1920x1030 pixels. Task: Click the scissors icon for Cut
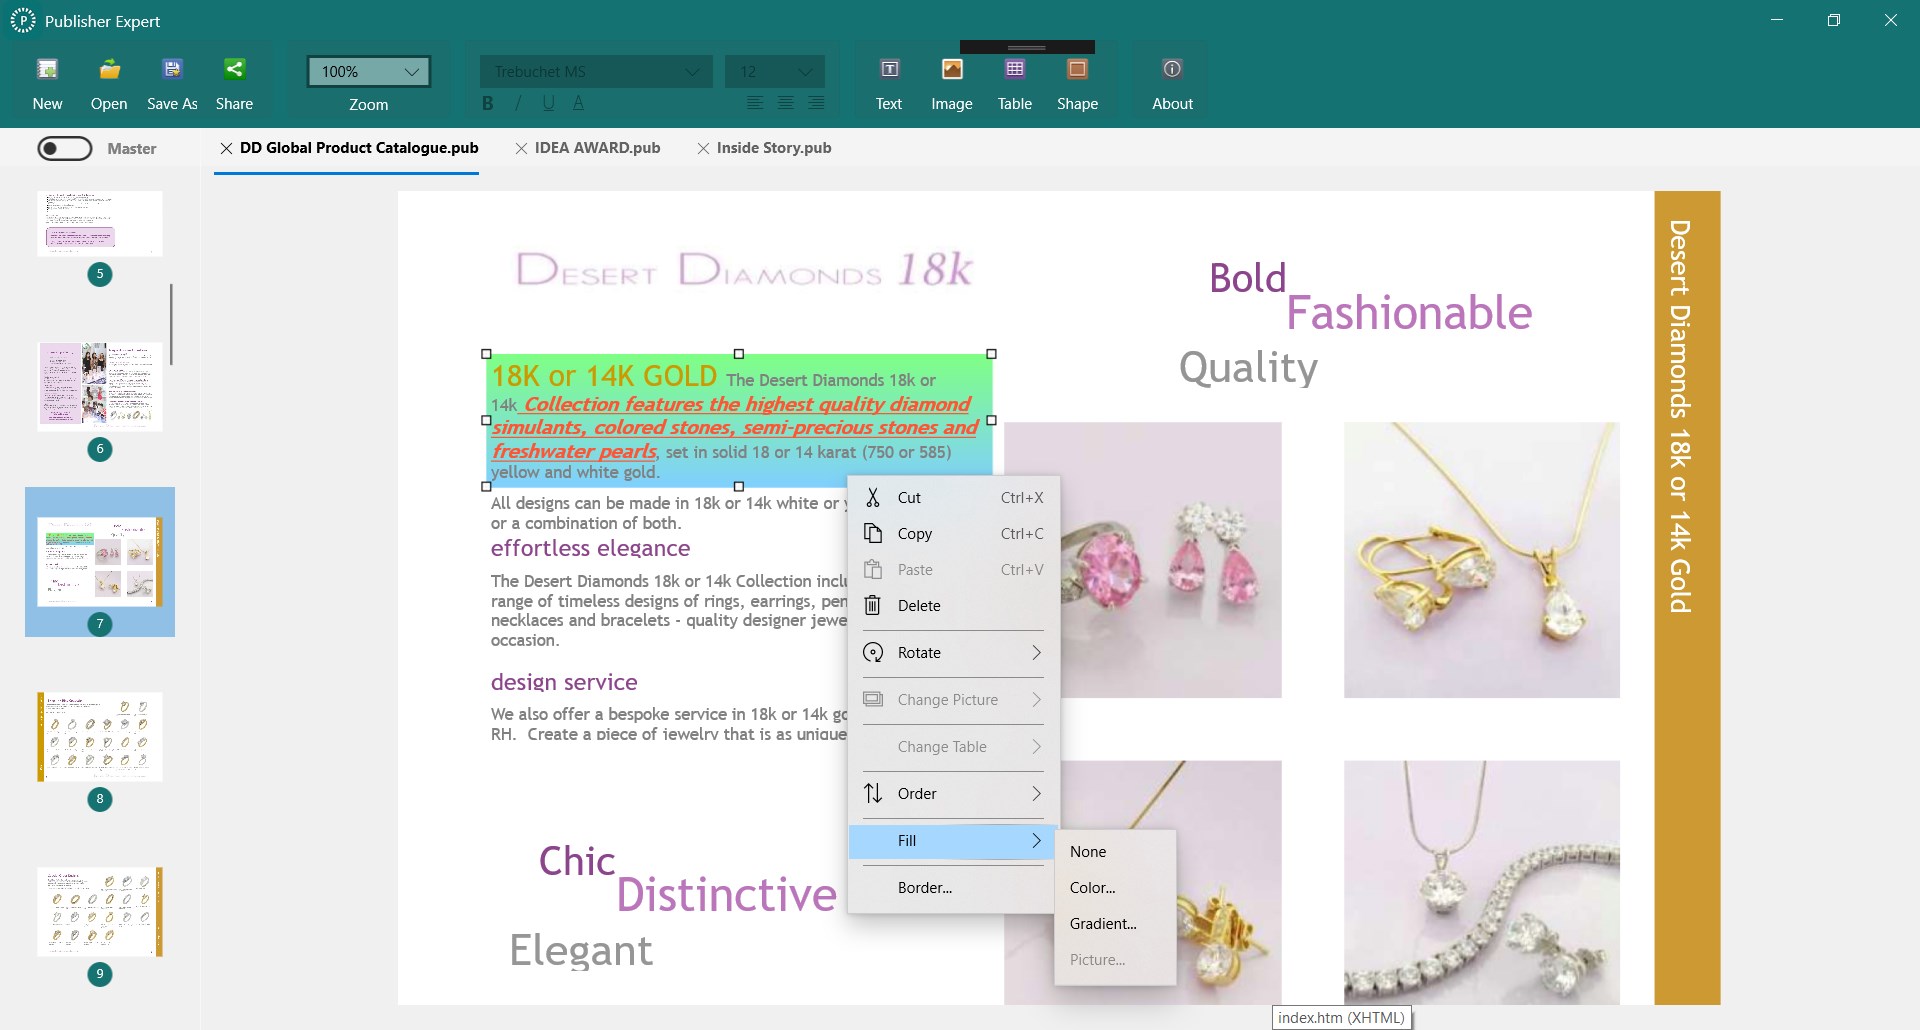click(873, 498)
